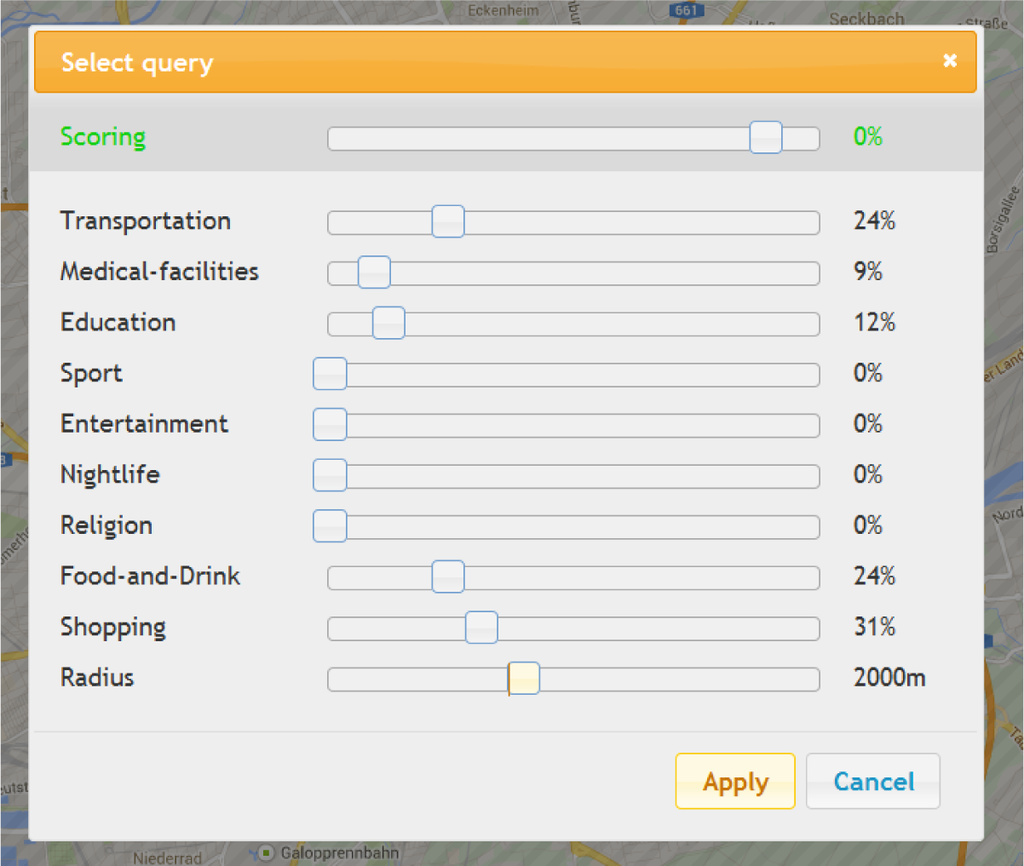Click the Scoring slider handle

pos(766,137)
